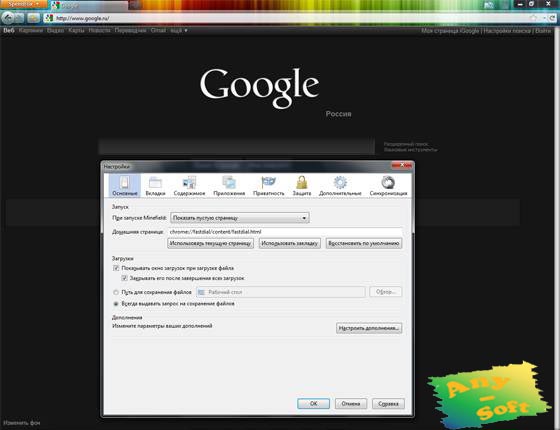560x430 pixels.
Task: Toggle show downloads window checkbox
Action: coord(116,268)
